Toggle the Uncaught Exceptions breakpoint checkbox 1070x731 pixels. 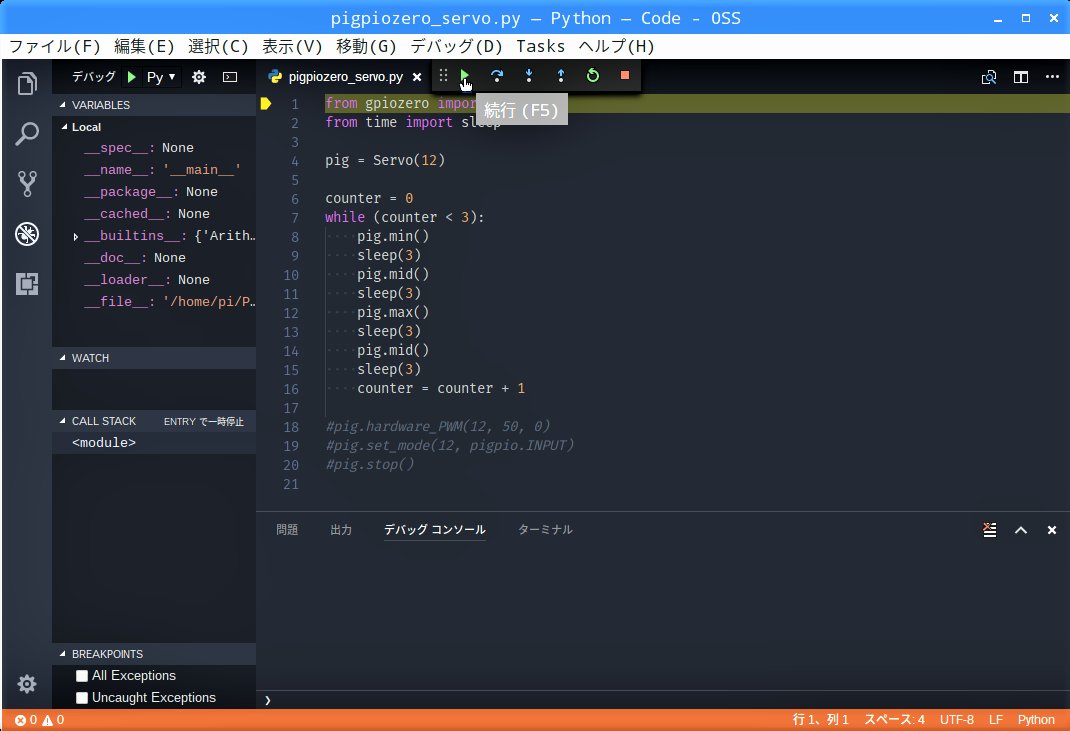tap(82, 698)
